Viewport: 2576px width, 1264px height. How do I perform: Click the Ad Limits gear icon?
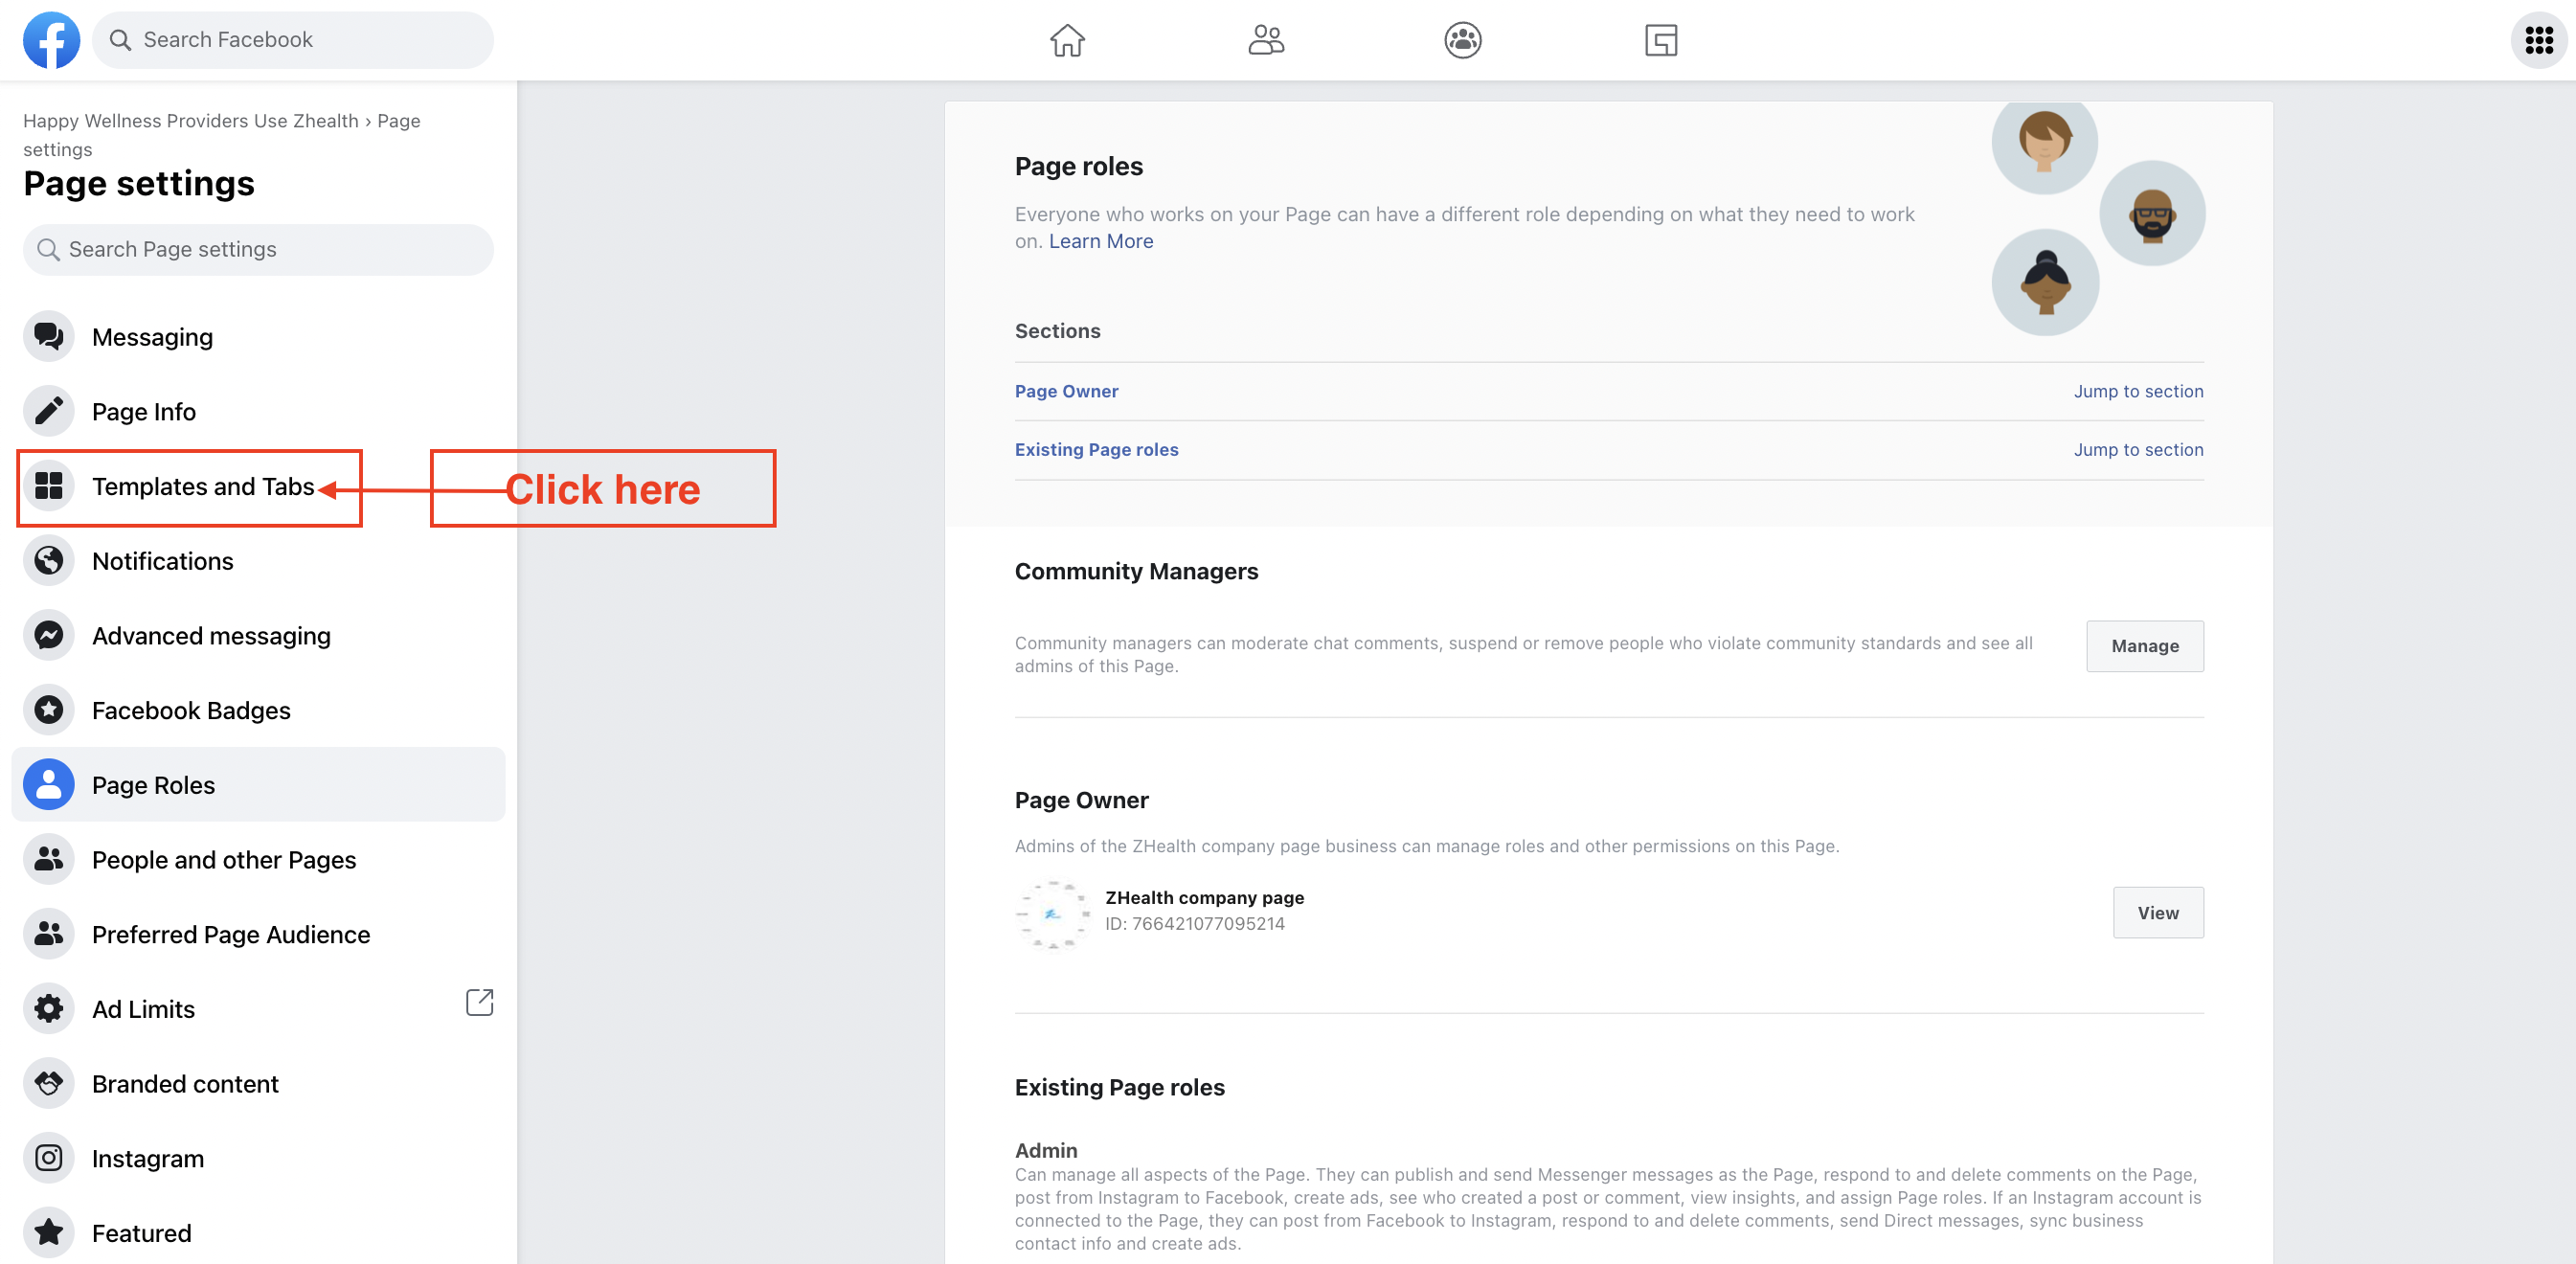[x=48, y=1009]
